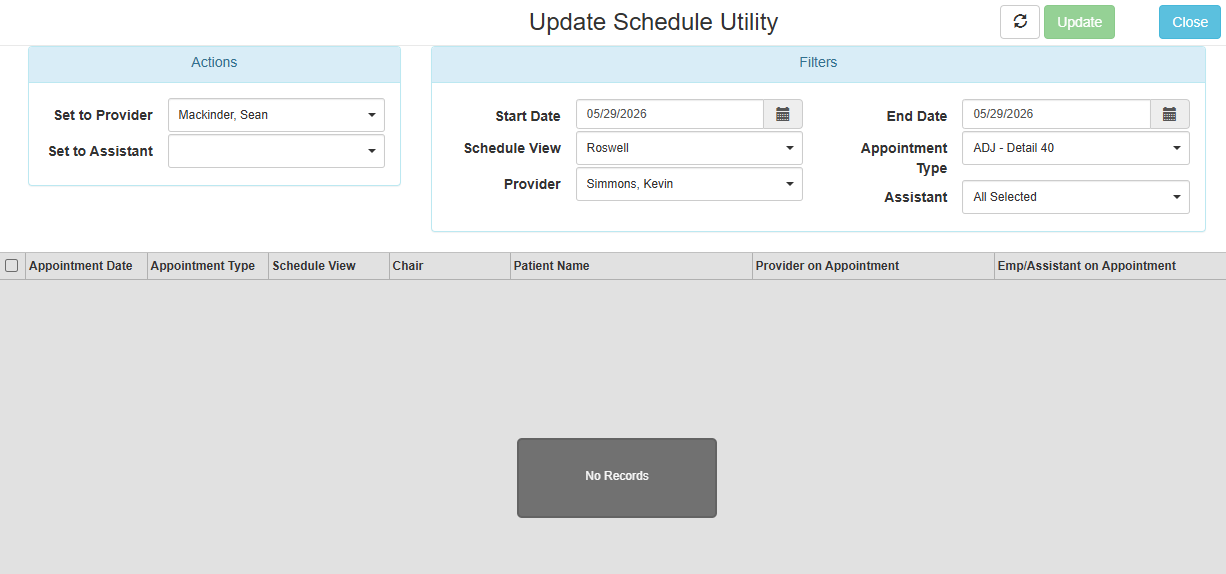The width and height of the screenshot is (1226, 574).
Task: Click the Assistant label in Filters
Action: click(x=916, y=197)
